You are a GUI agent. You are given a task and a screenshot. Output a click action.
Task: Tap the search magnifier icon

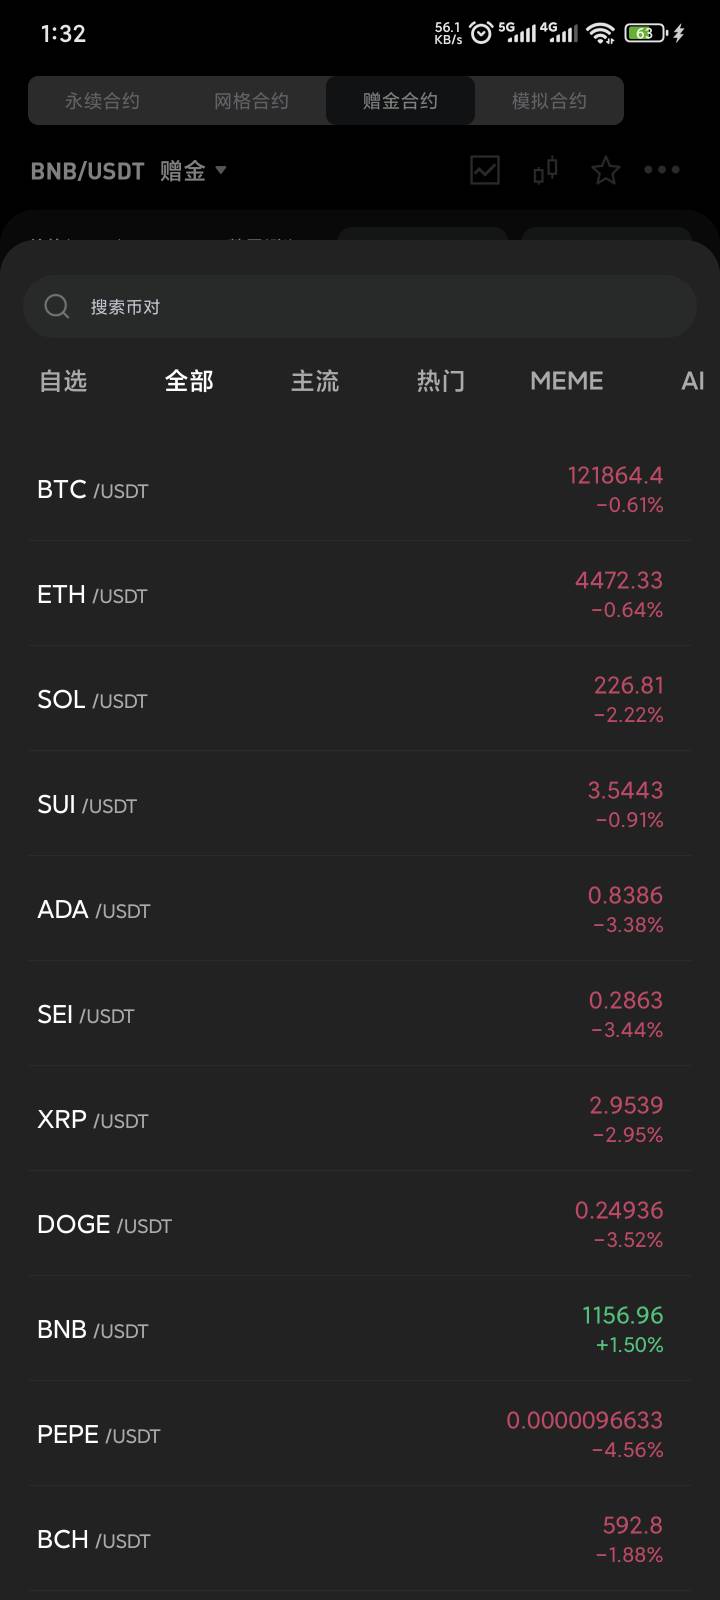(x=57, y=306)
